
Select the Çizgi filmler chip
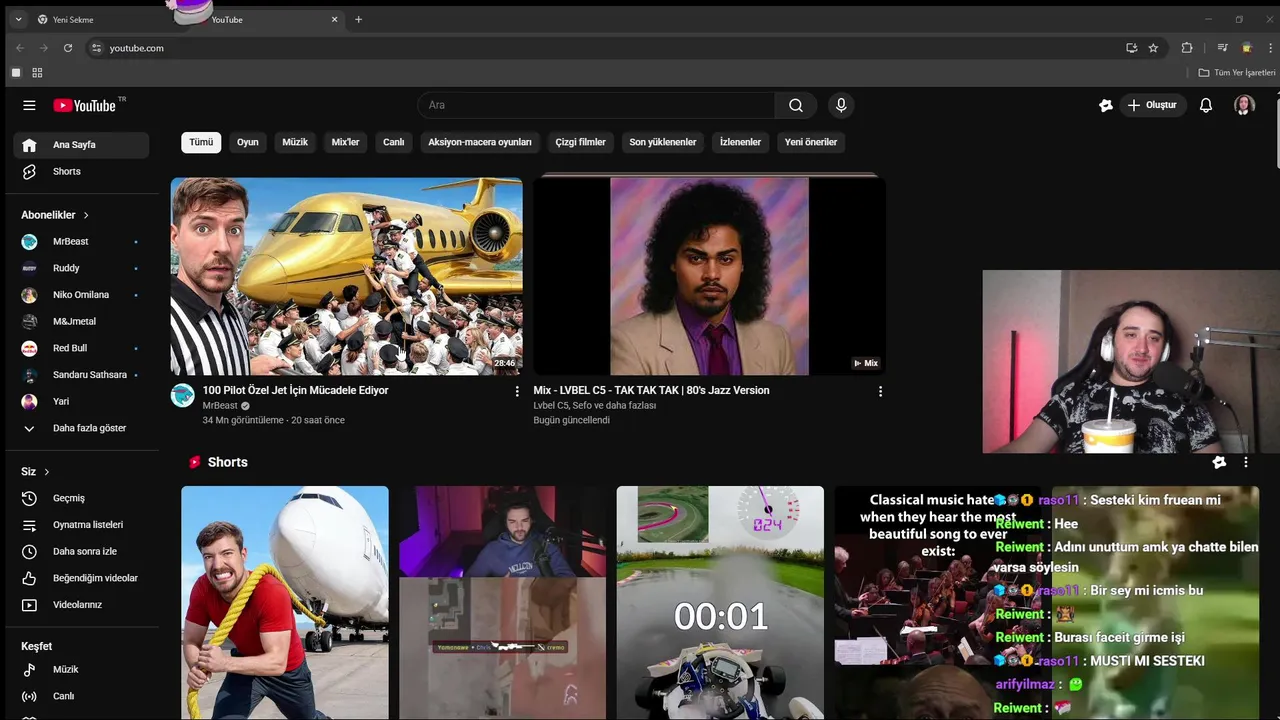click(x=581, y=142)
